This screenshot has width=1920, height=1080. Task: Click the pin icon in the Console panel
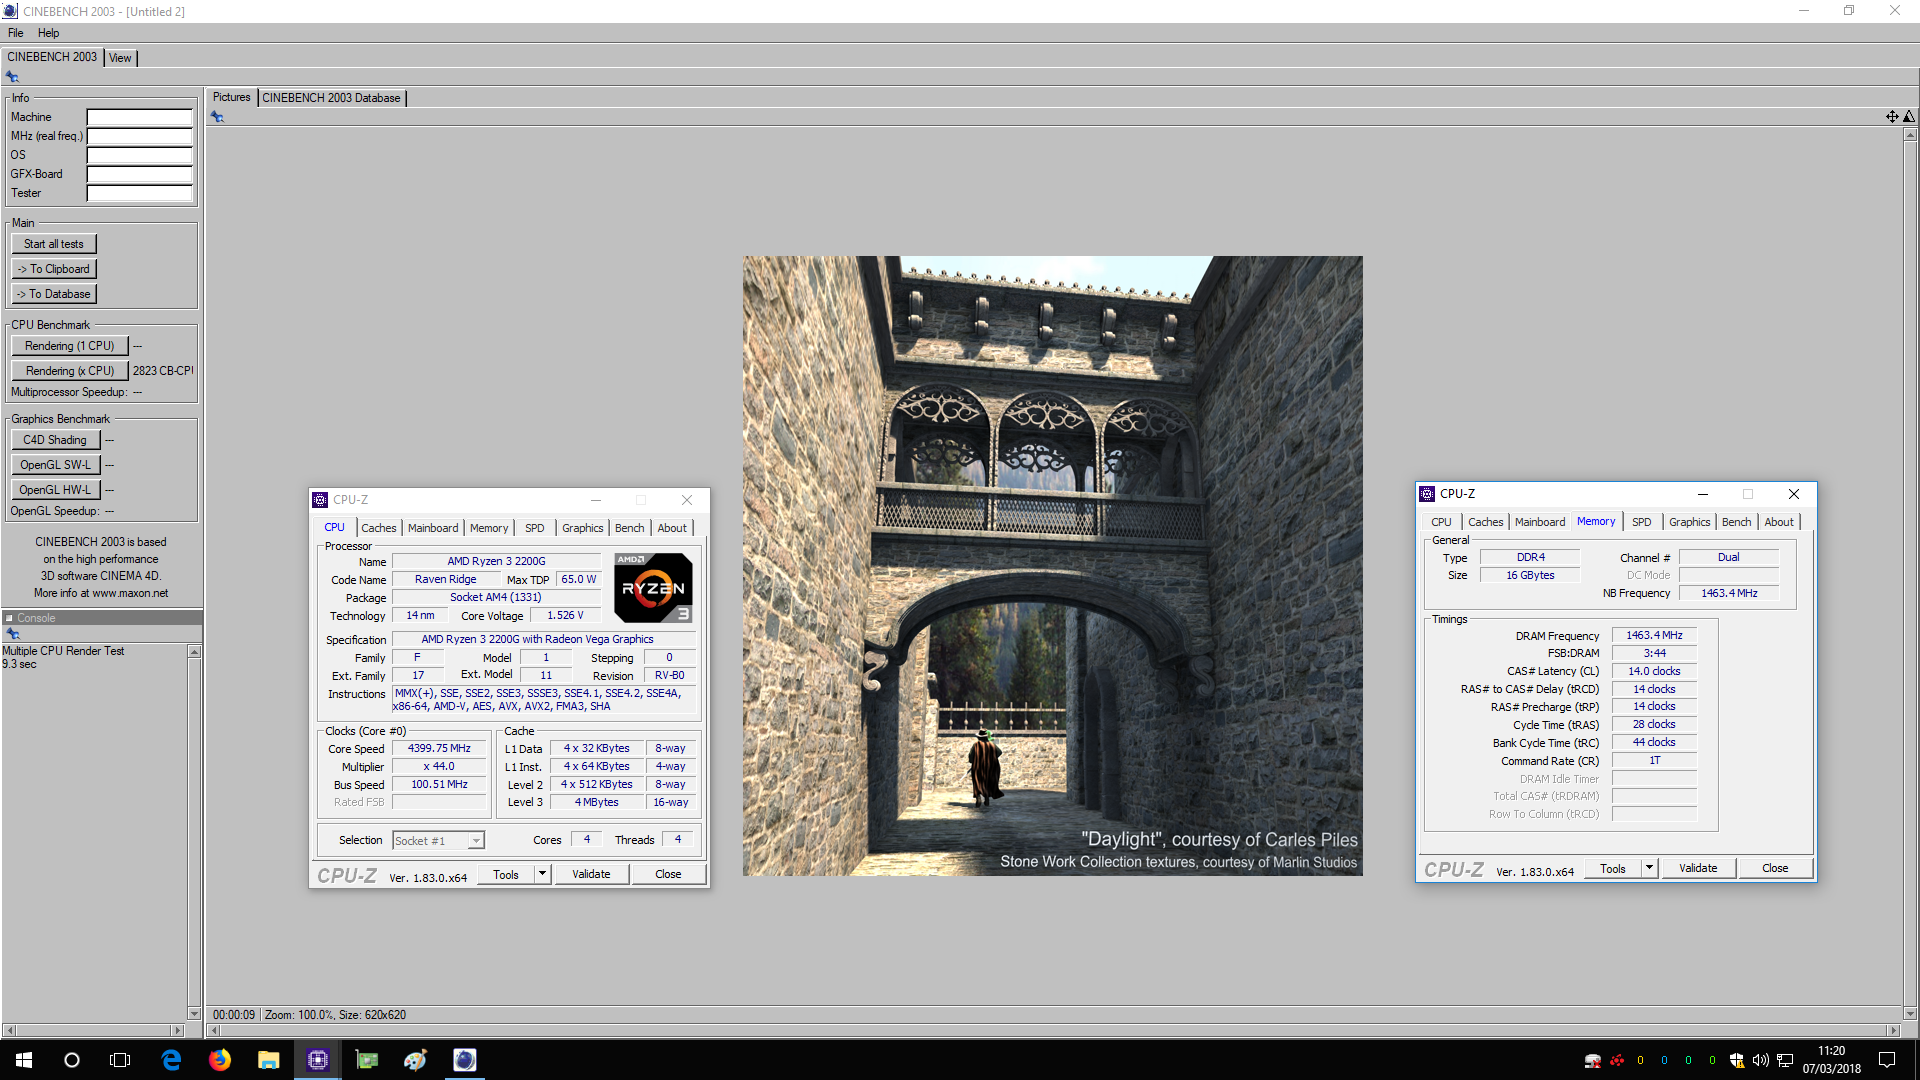(13, 634)
